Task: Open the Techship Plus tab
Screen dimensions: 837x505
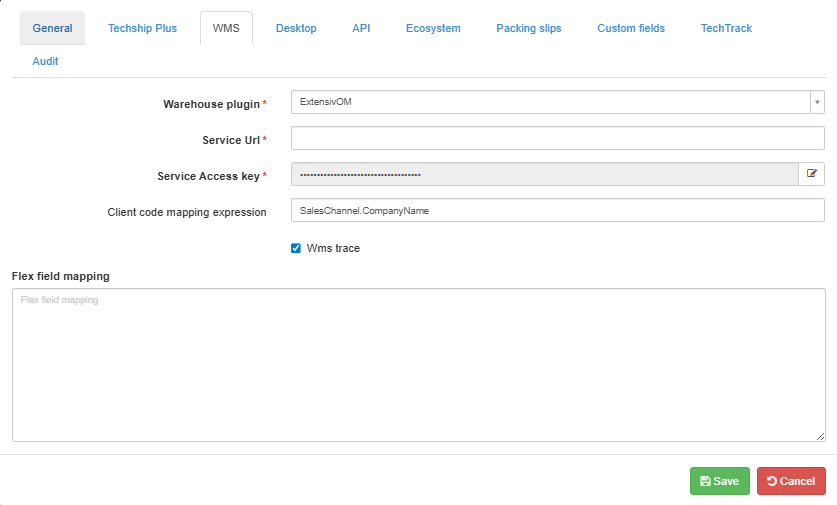Action: tap(142, 28)
